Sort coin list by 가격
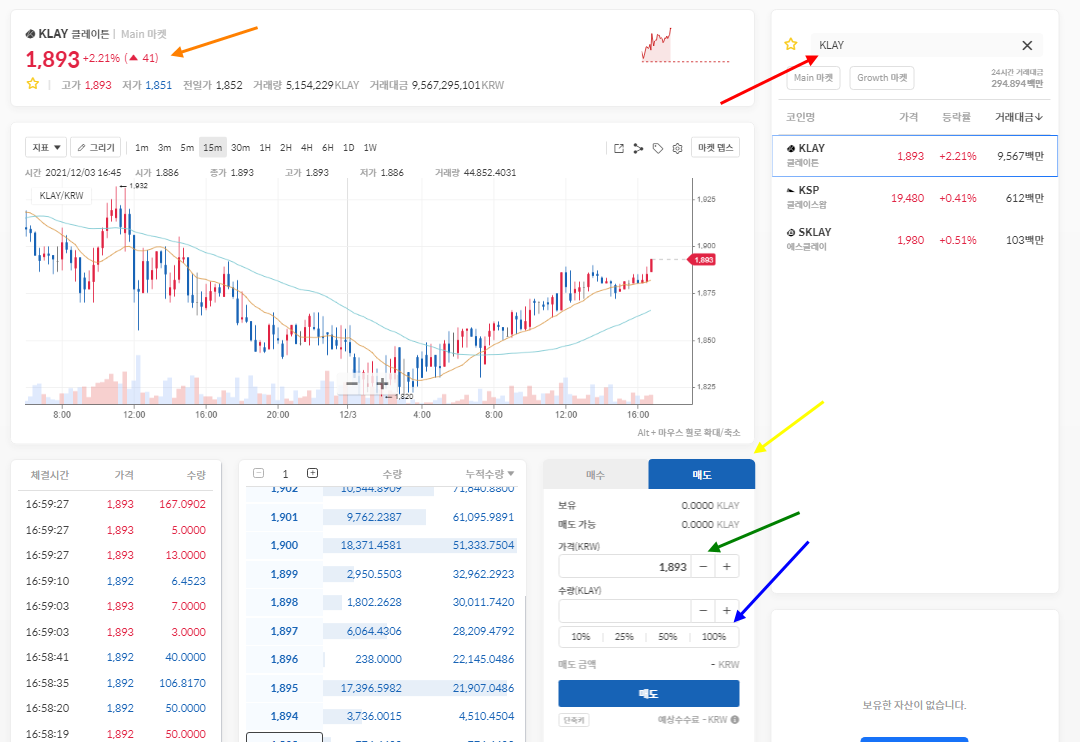1080x742 pixels. pos(908,117)
